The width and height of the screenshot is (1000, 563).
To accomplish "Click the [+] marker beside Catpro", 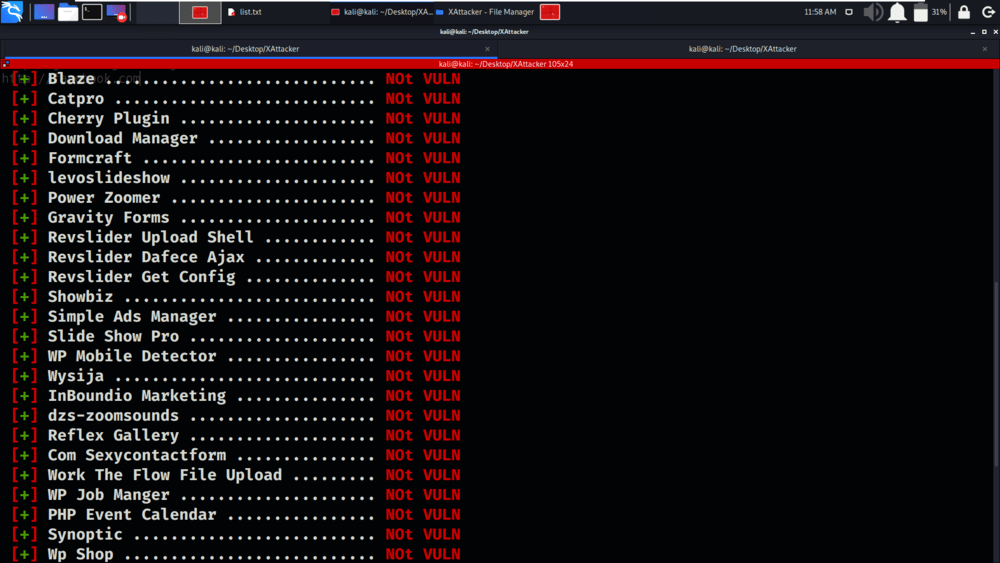I will [x=24, y=99].
